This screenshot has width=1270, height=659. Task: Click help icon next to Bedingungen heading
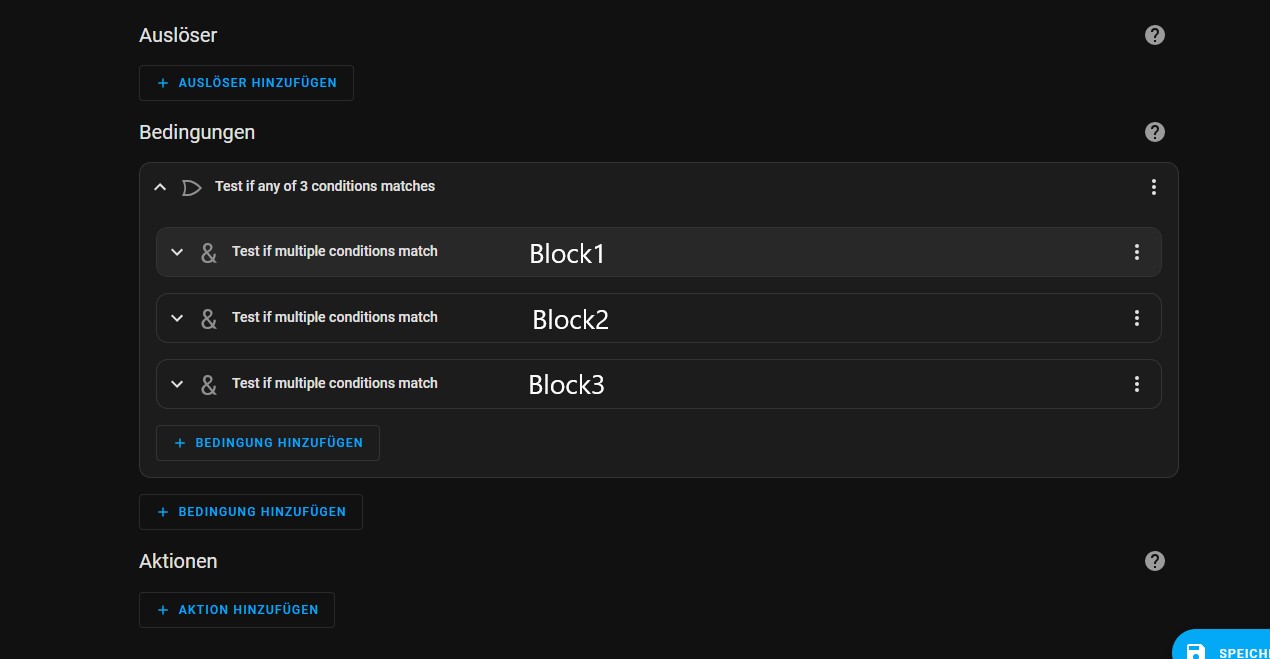[x=1155, y=132]
